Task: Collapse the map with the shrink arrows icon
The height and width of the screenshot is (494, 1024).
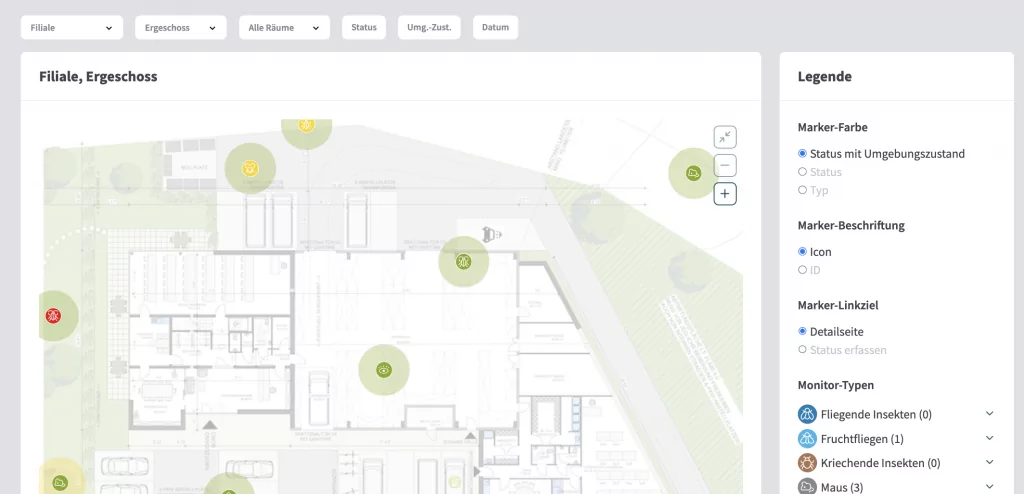Action: (725, 137)
